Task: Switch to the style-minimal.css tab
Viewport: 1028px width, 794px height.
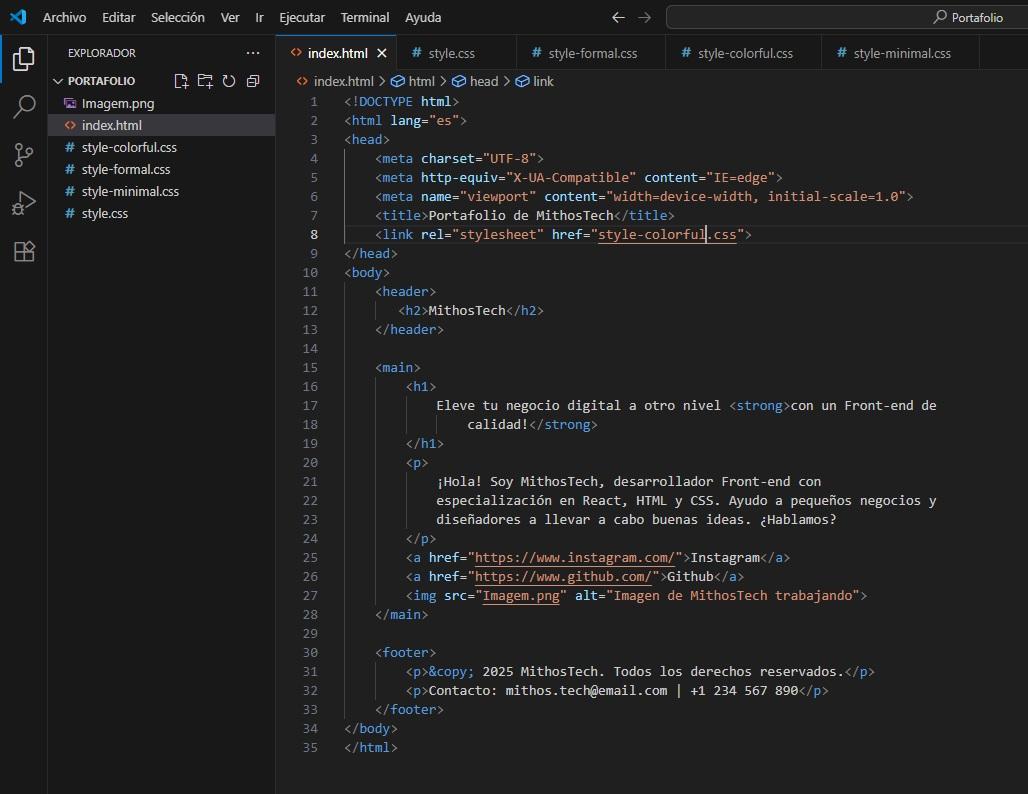Action: pyautogui.click(x=901, y=53)
